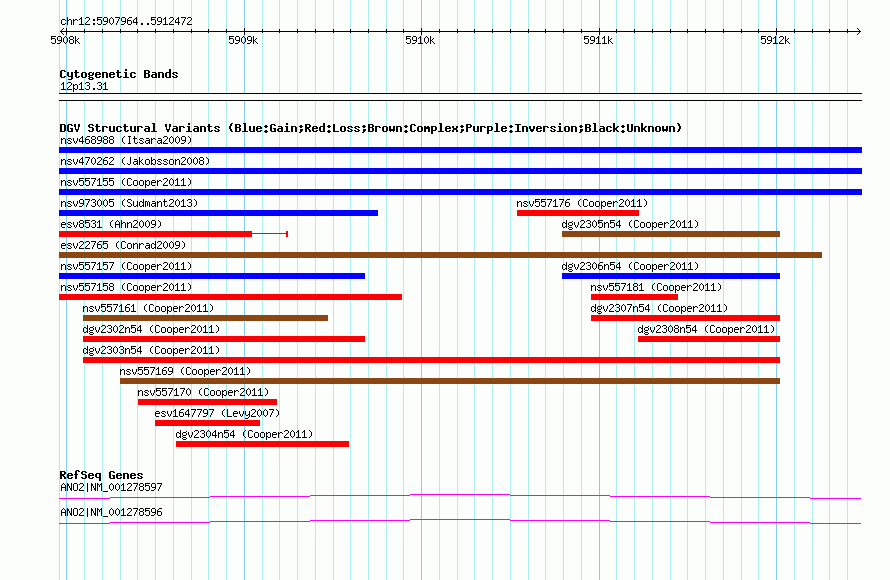The image size is (890, 580).
Task: Open the dgv2302n54 (Cooper2011) label
Action: [x=151, y=329]
